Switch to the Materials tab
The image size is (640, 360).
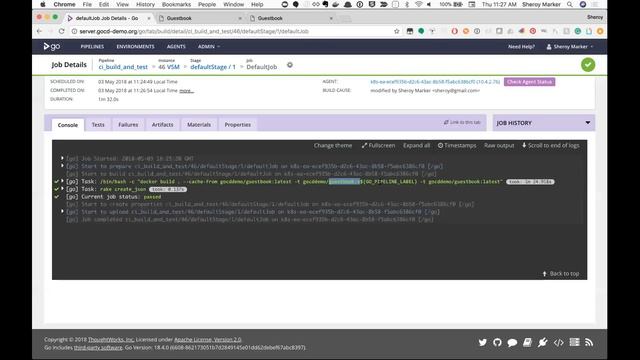pos(199,124)
